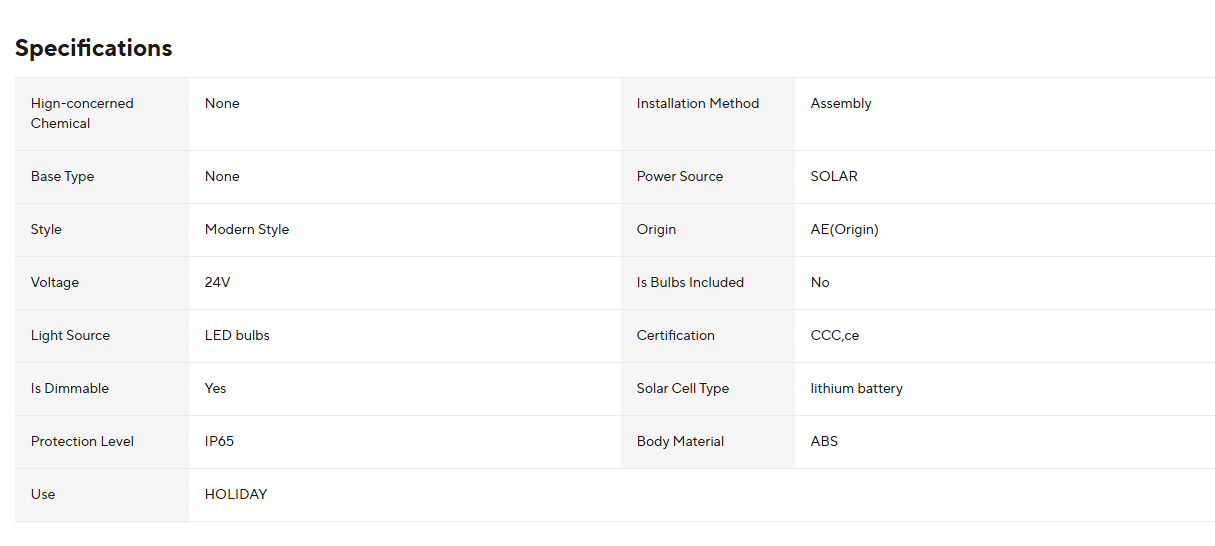
Task: Click the IP65 protection level value
Action: 219,442
